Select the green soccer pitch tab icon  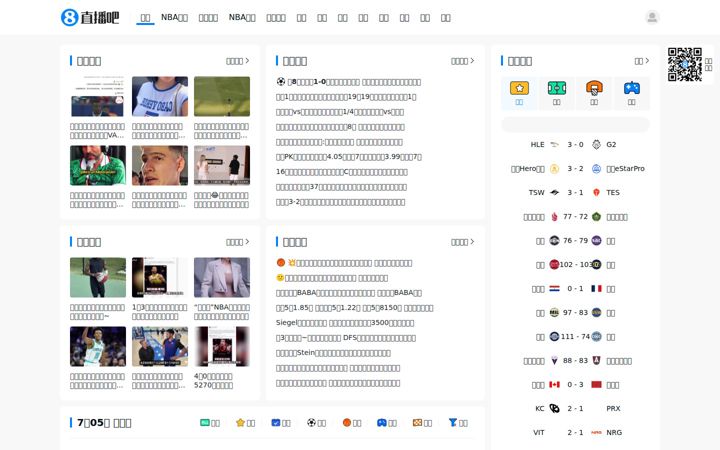point(557,88)
